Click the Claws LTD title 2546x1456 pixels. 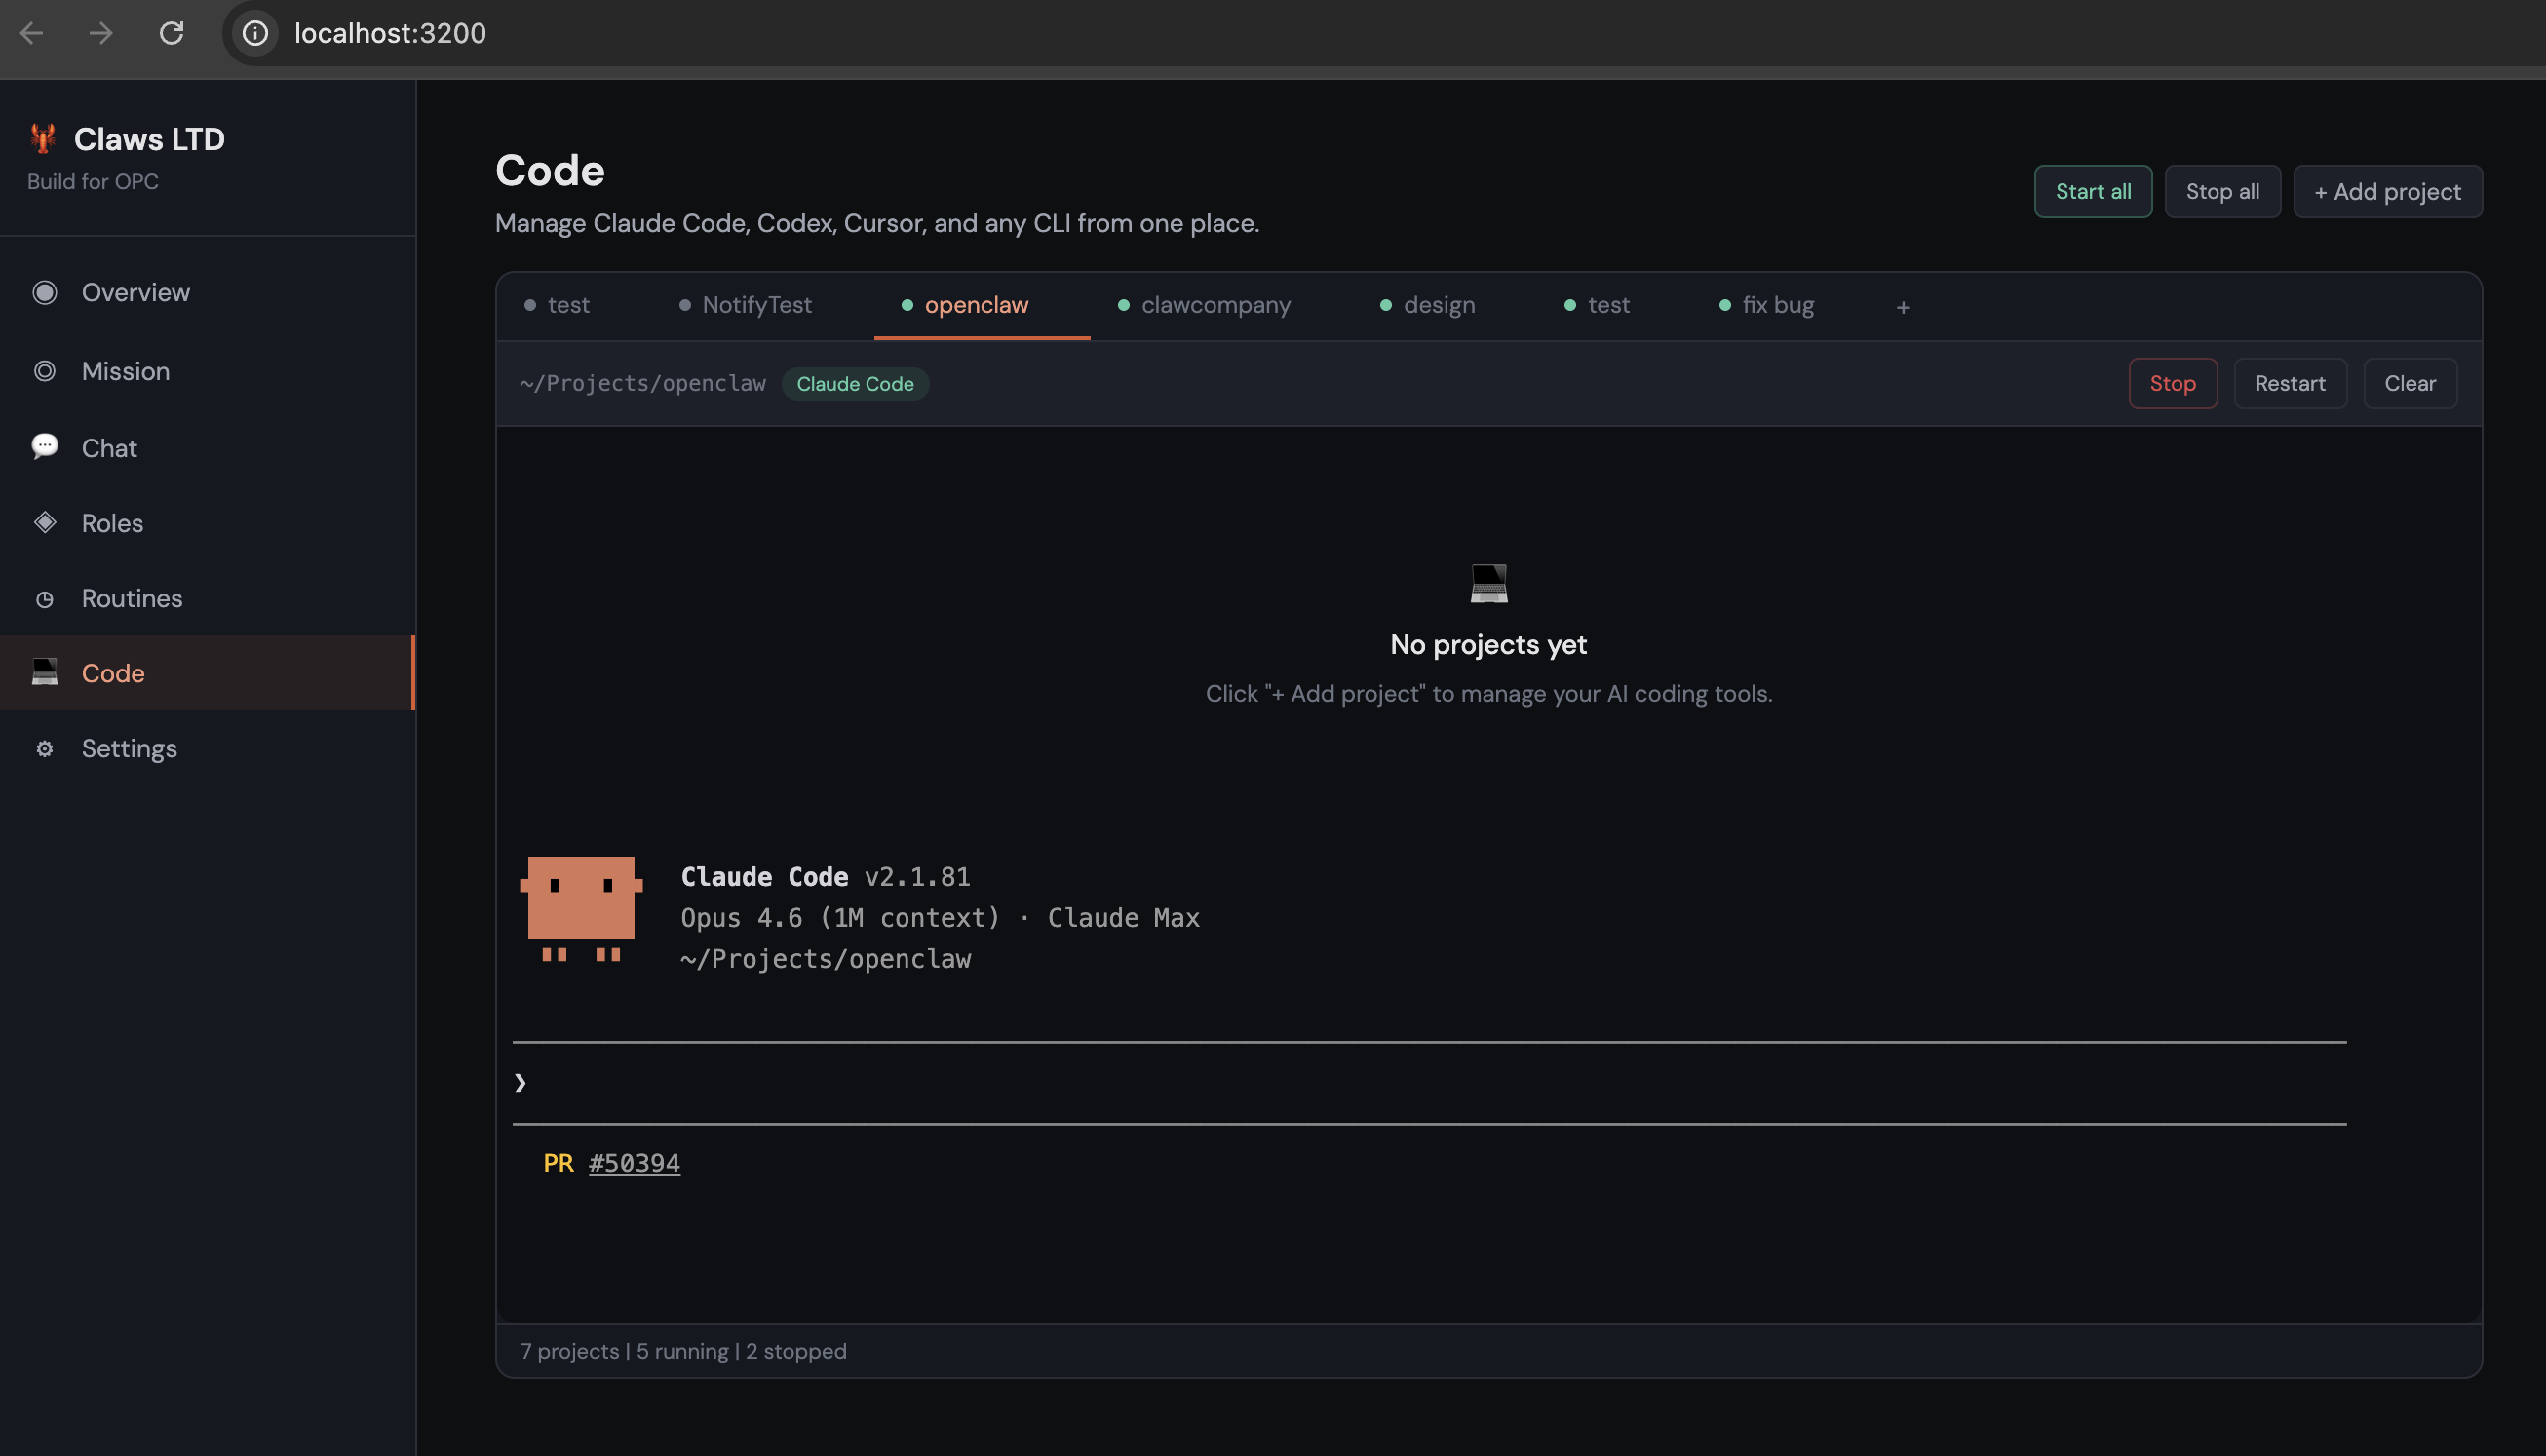pyautogui.click(x=149, y=139)
